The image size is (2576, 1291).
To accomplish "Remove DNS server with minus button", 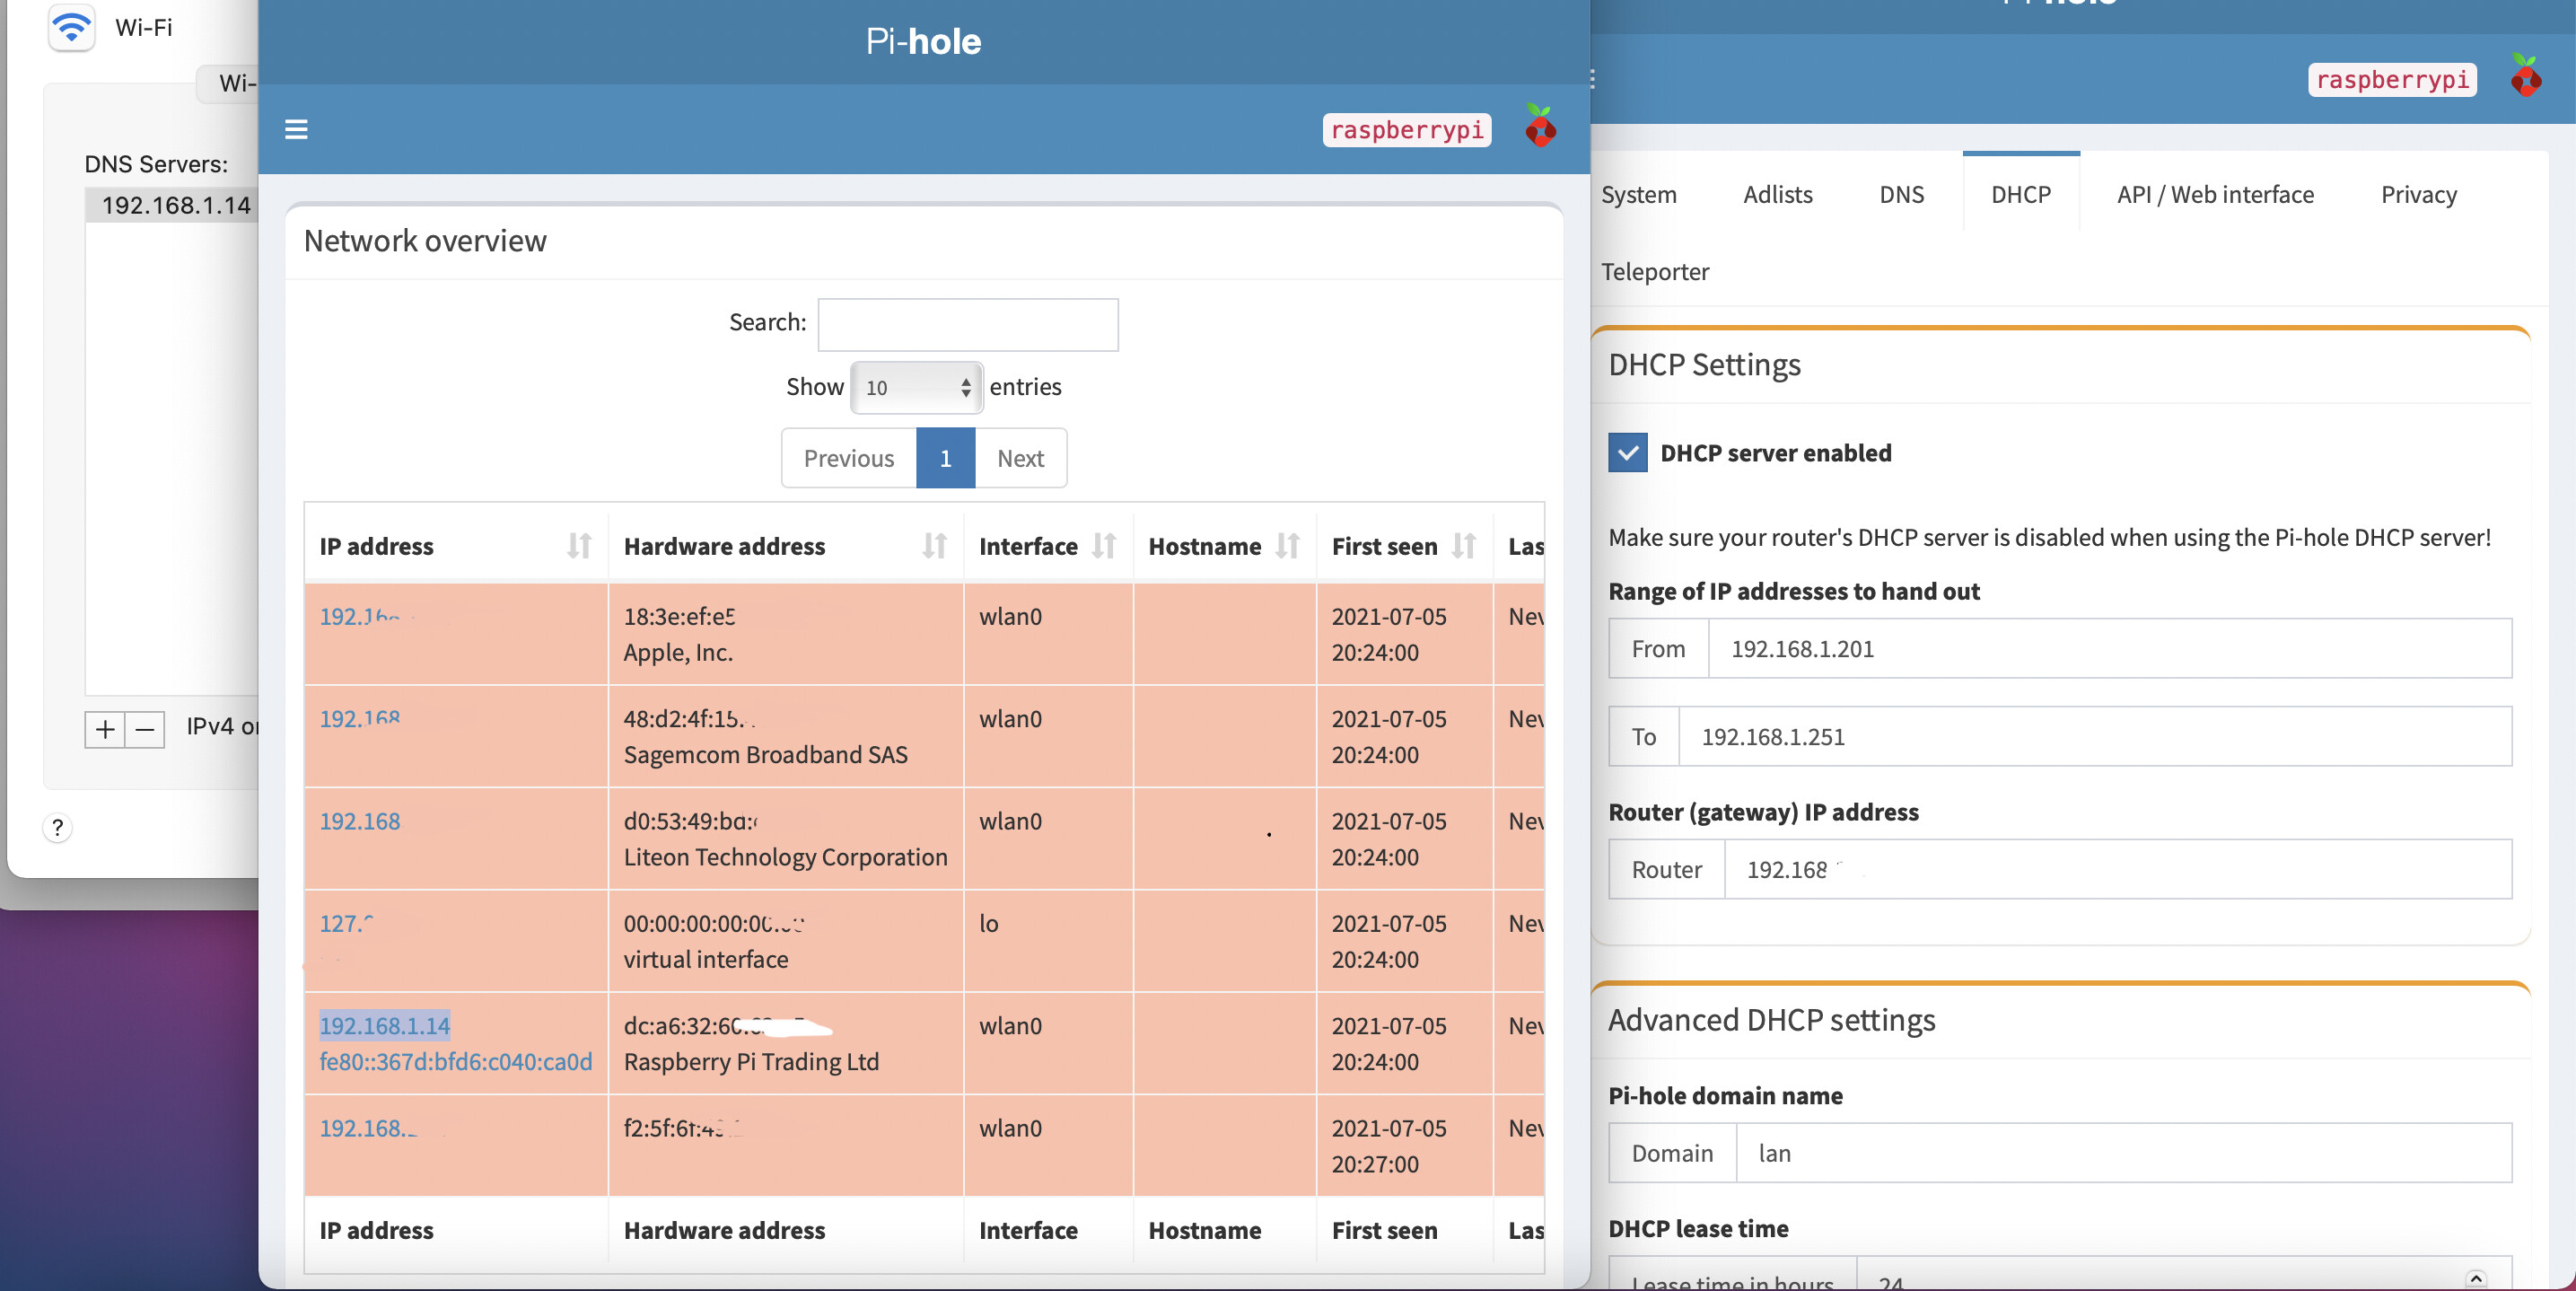I will 144,730.
